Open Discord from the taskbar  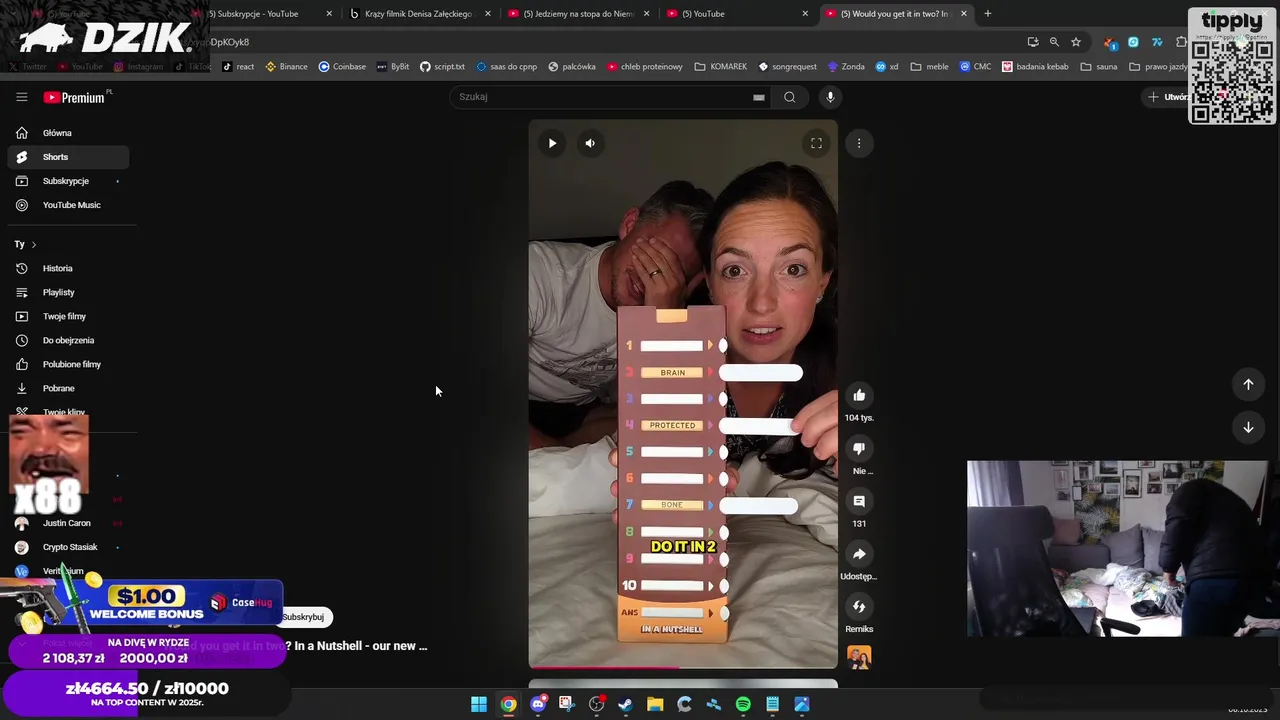pos(538,704)
